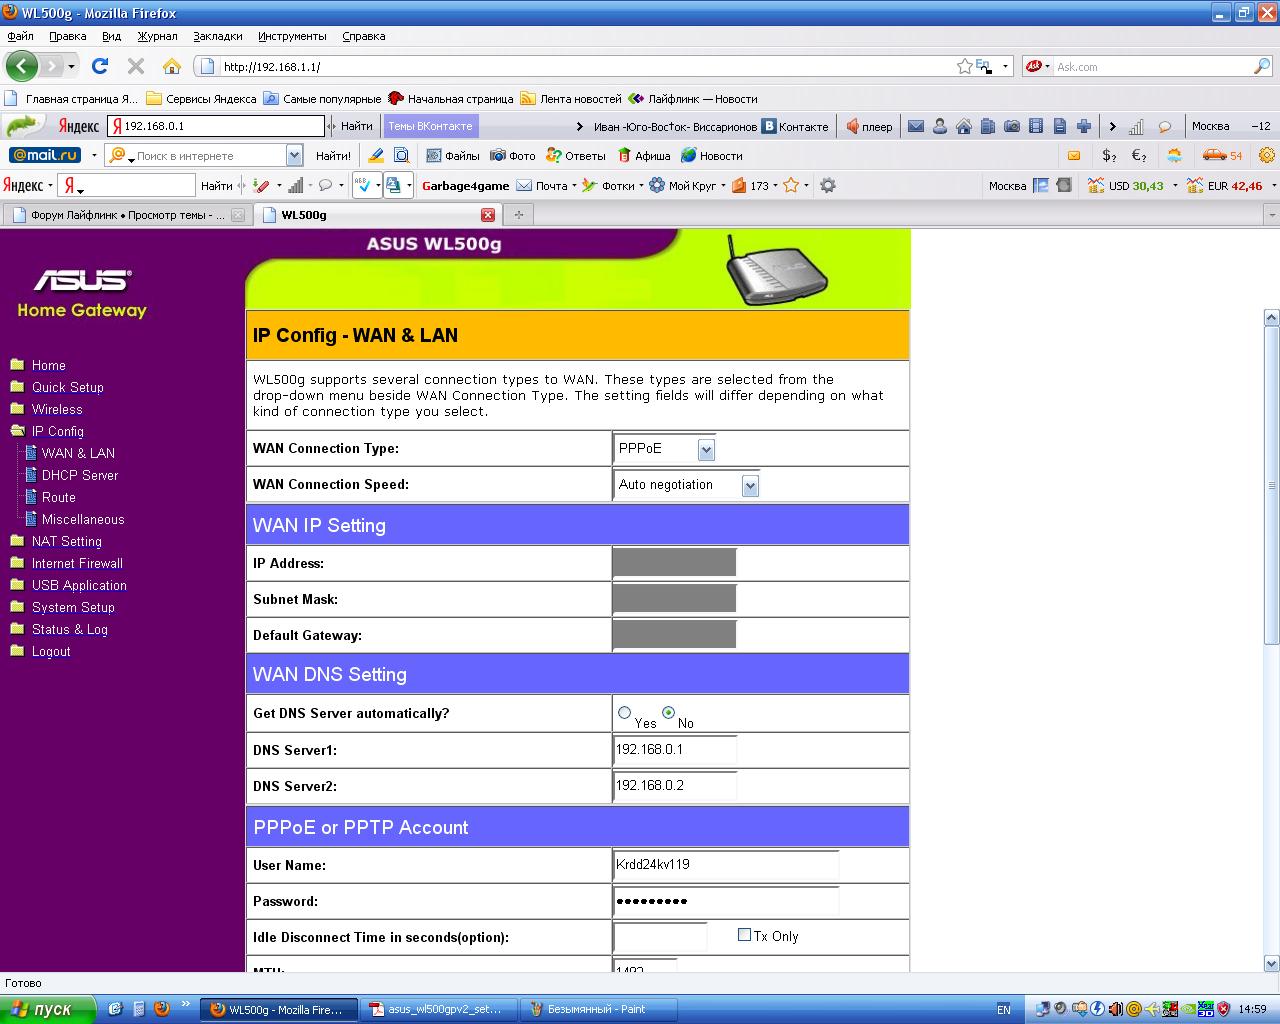Open the Yandex bar settings gear
Screen dimensions: 1280x1024
point(827,185)
